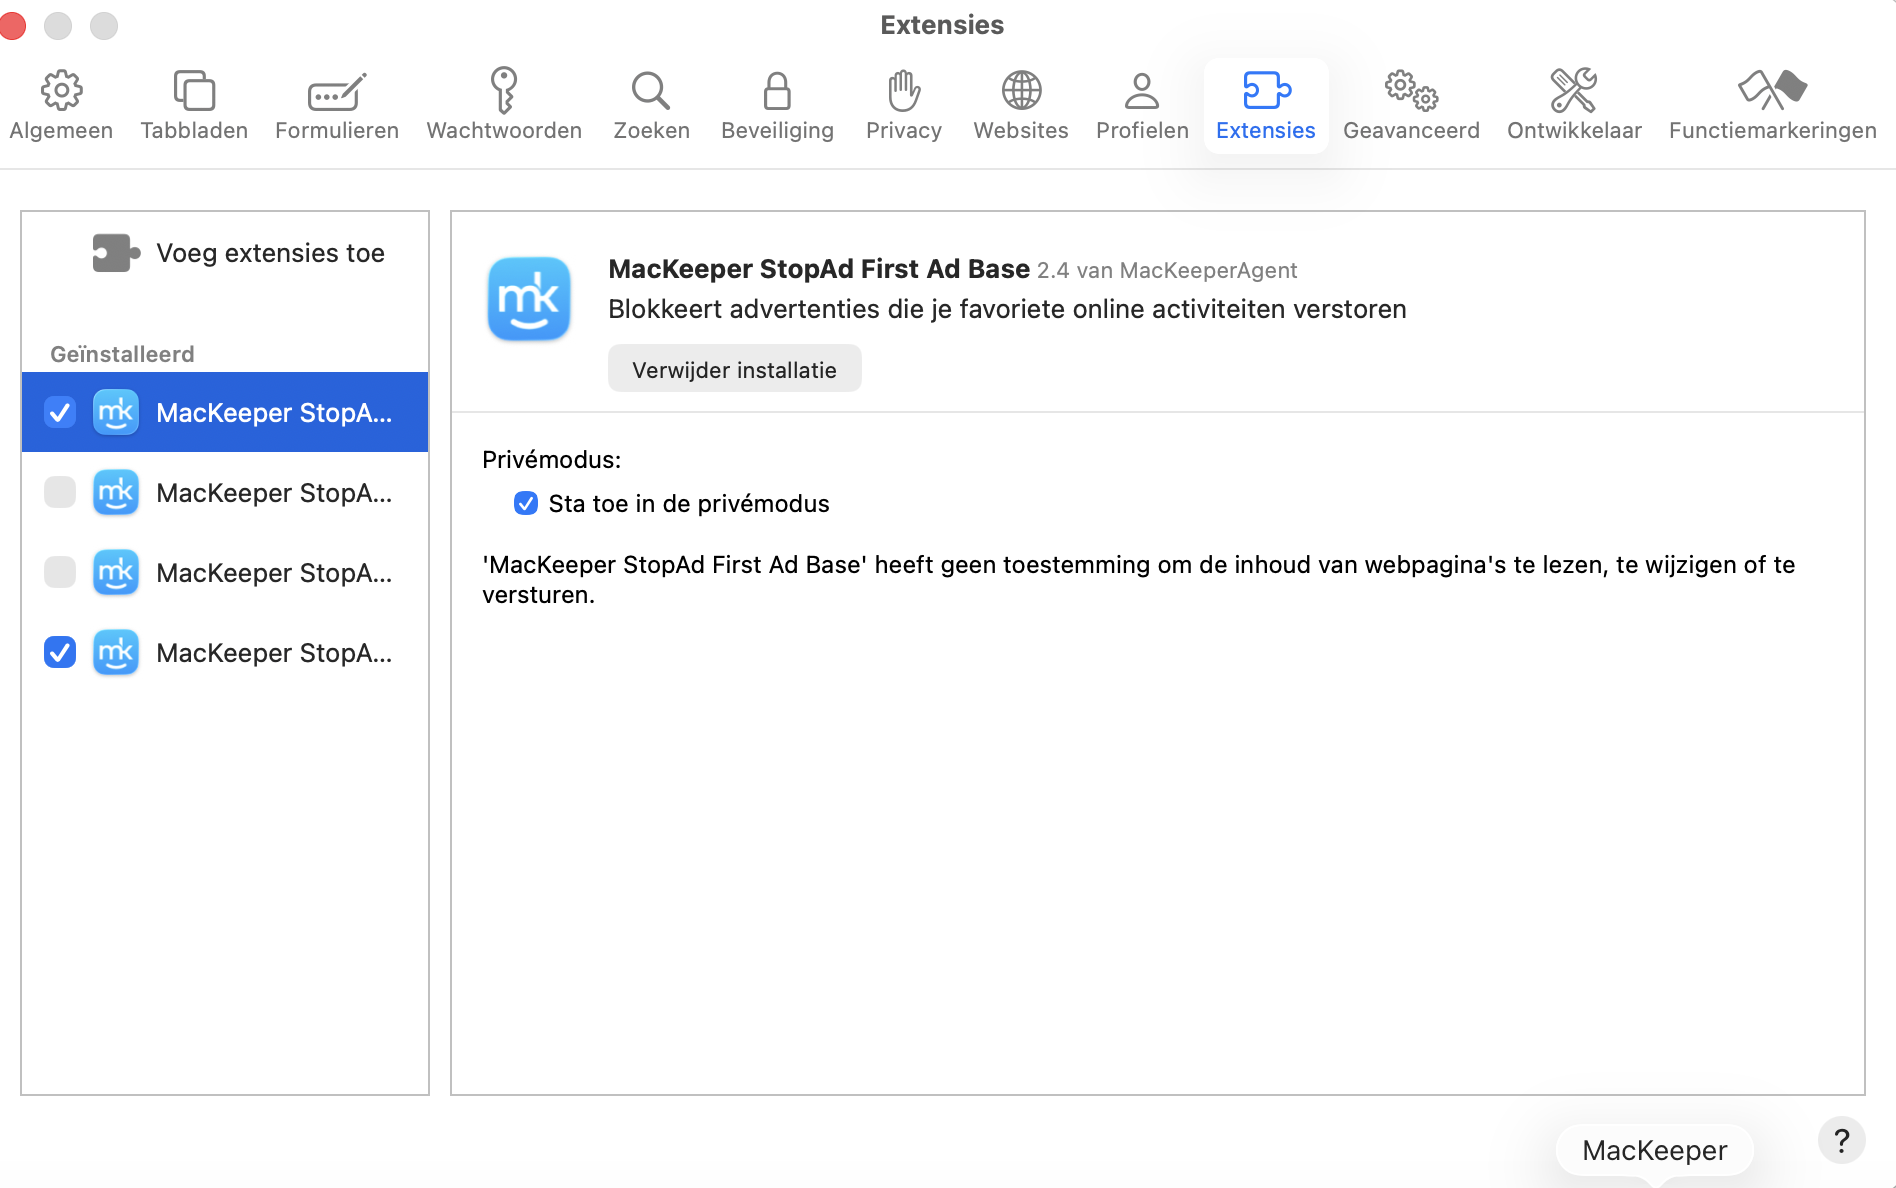
Task: Open the Algemeen settings pane
Action: (61, 104)
